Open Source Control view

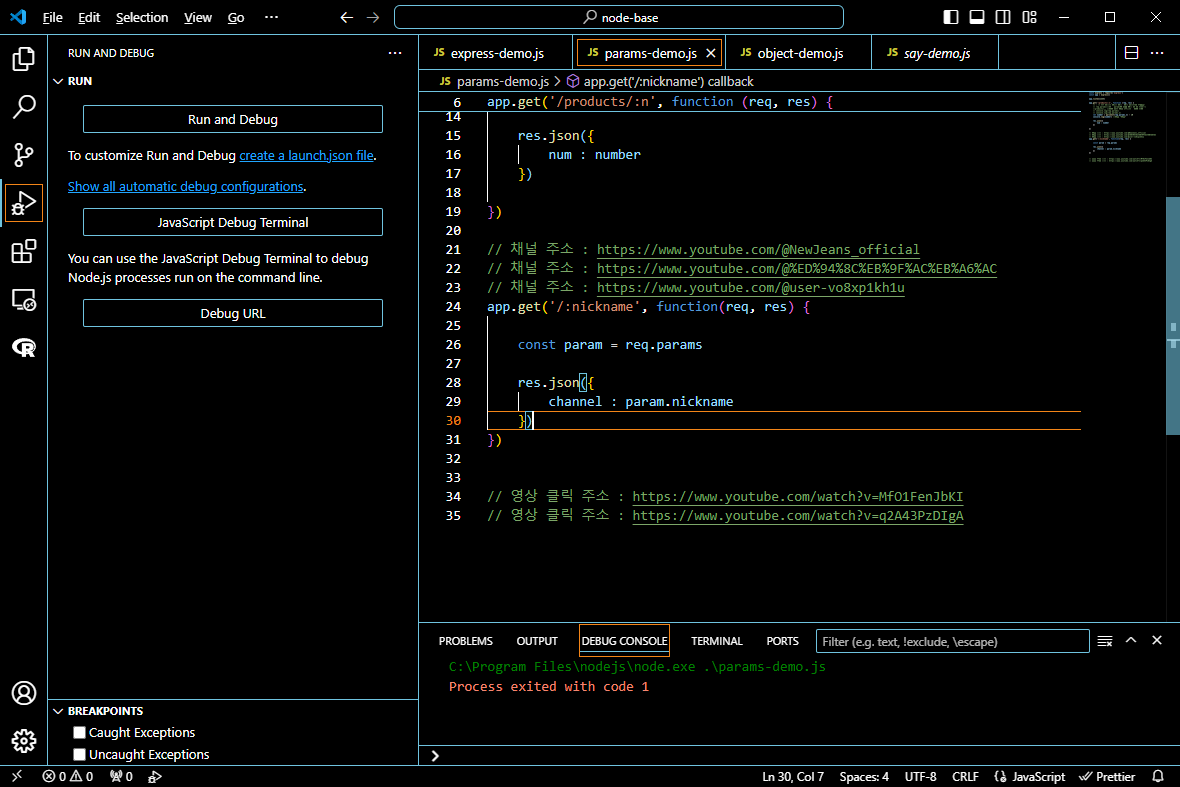pos(23,155)
